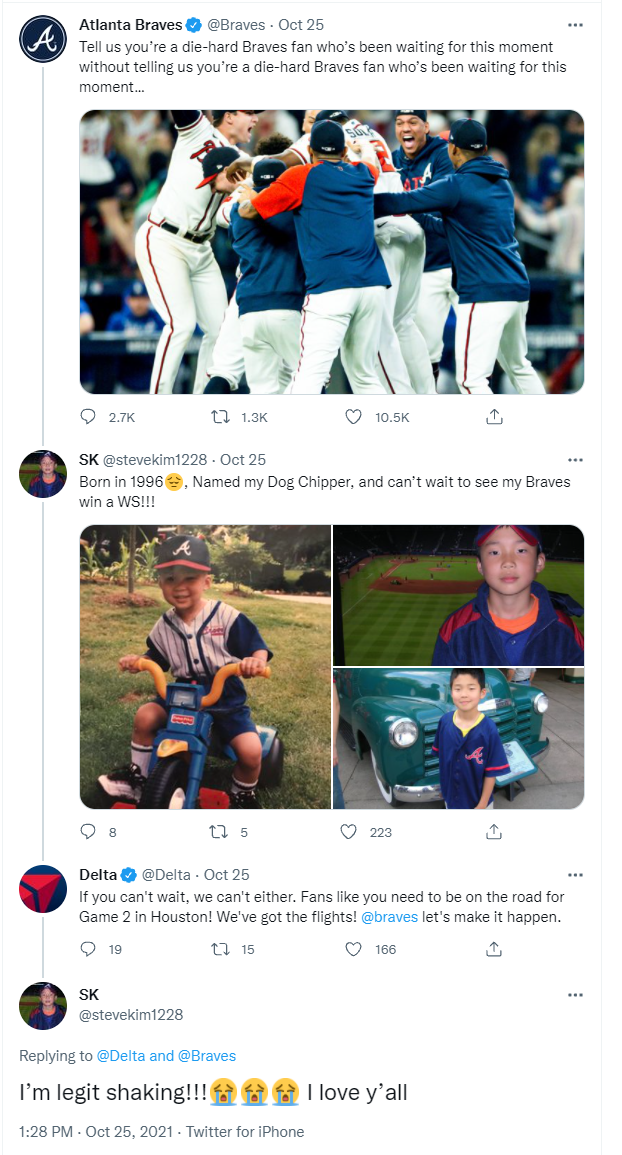This screenshot has height=1155, width=622.
Task: Open the Atlanta Braves profile avatar
Action: click(43, 39)
